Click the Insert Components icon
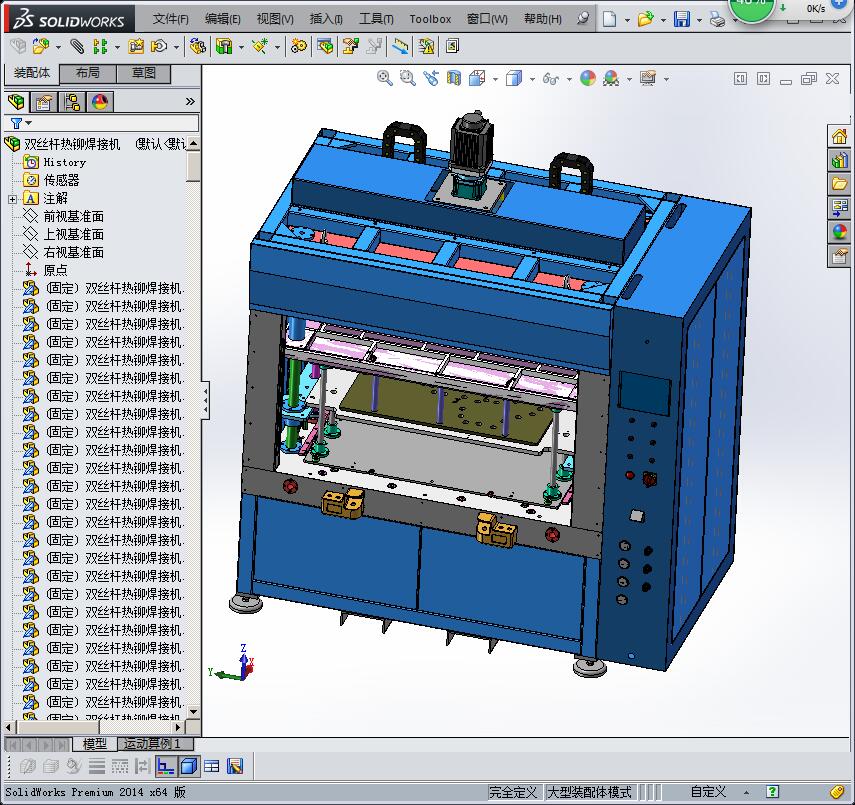 40,46
